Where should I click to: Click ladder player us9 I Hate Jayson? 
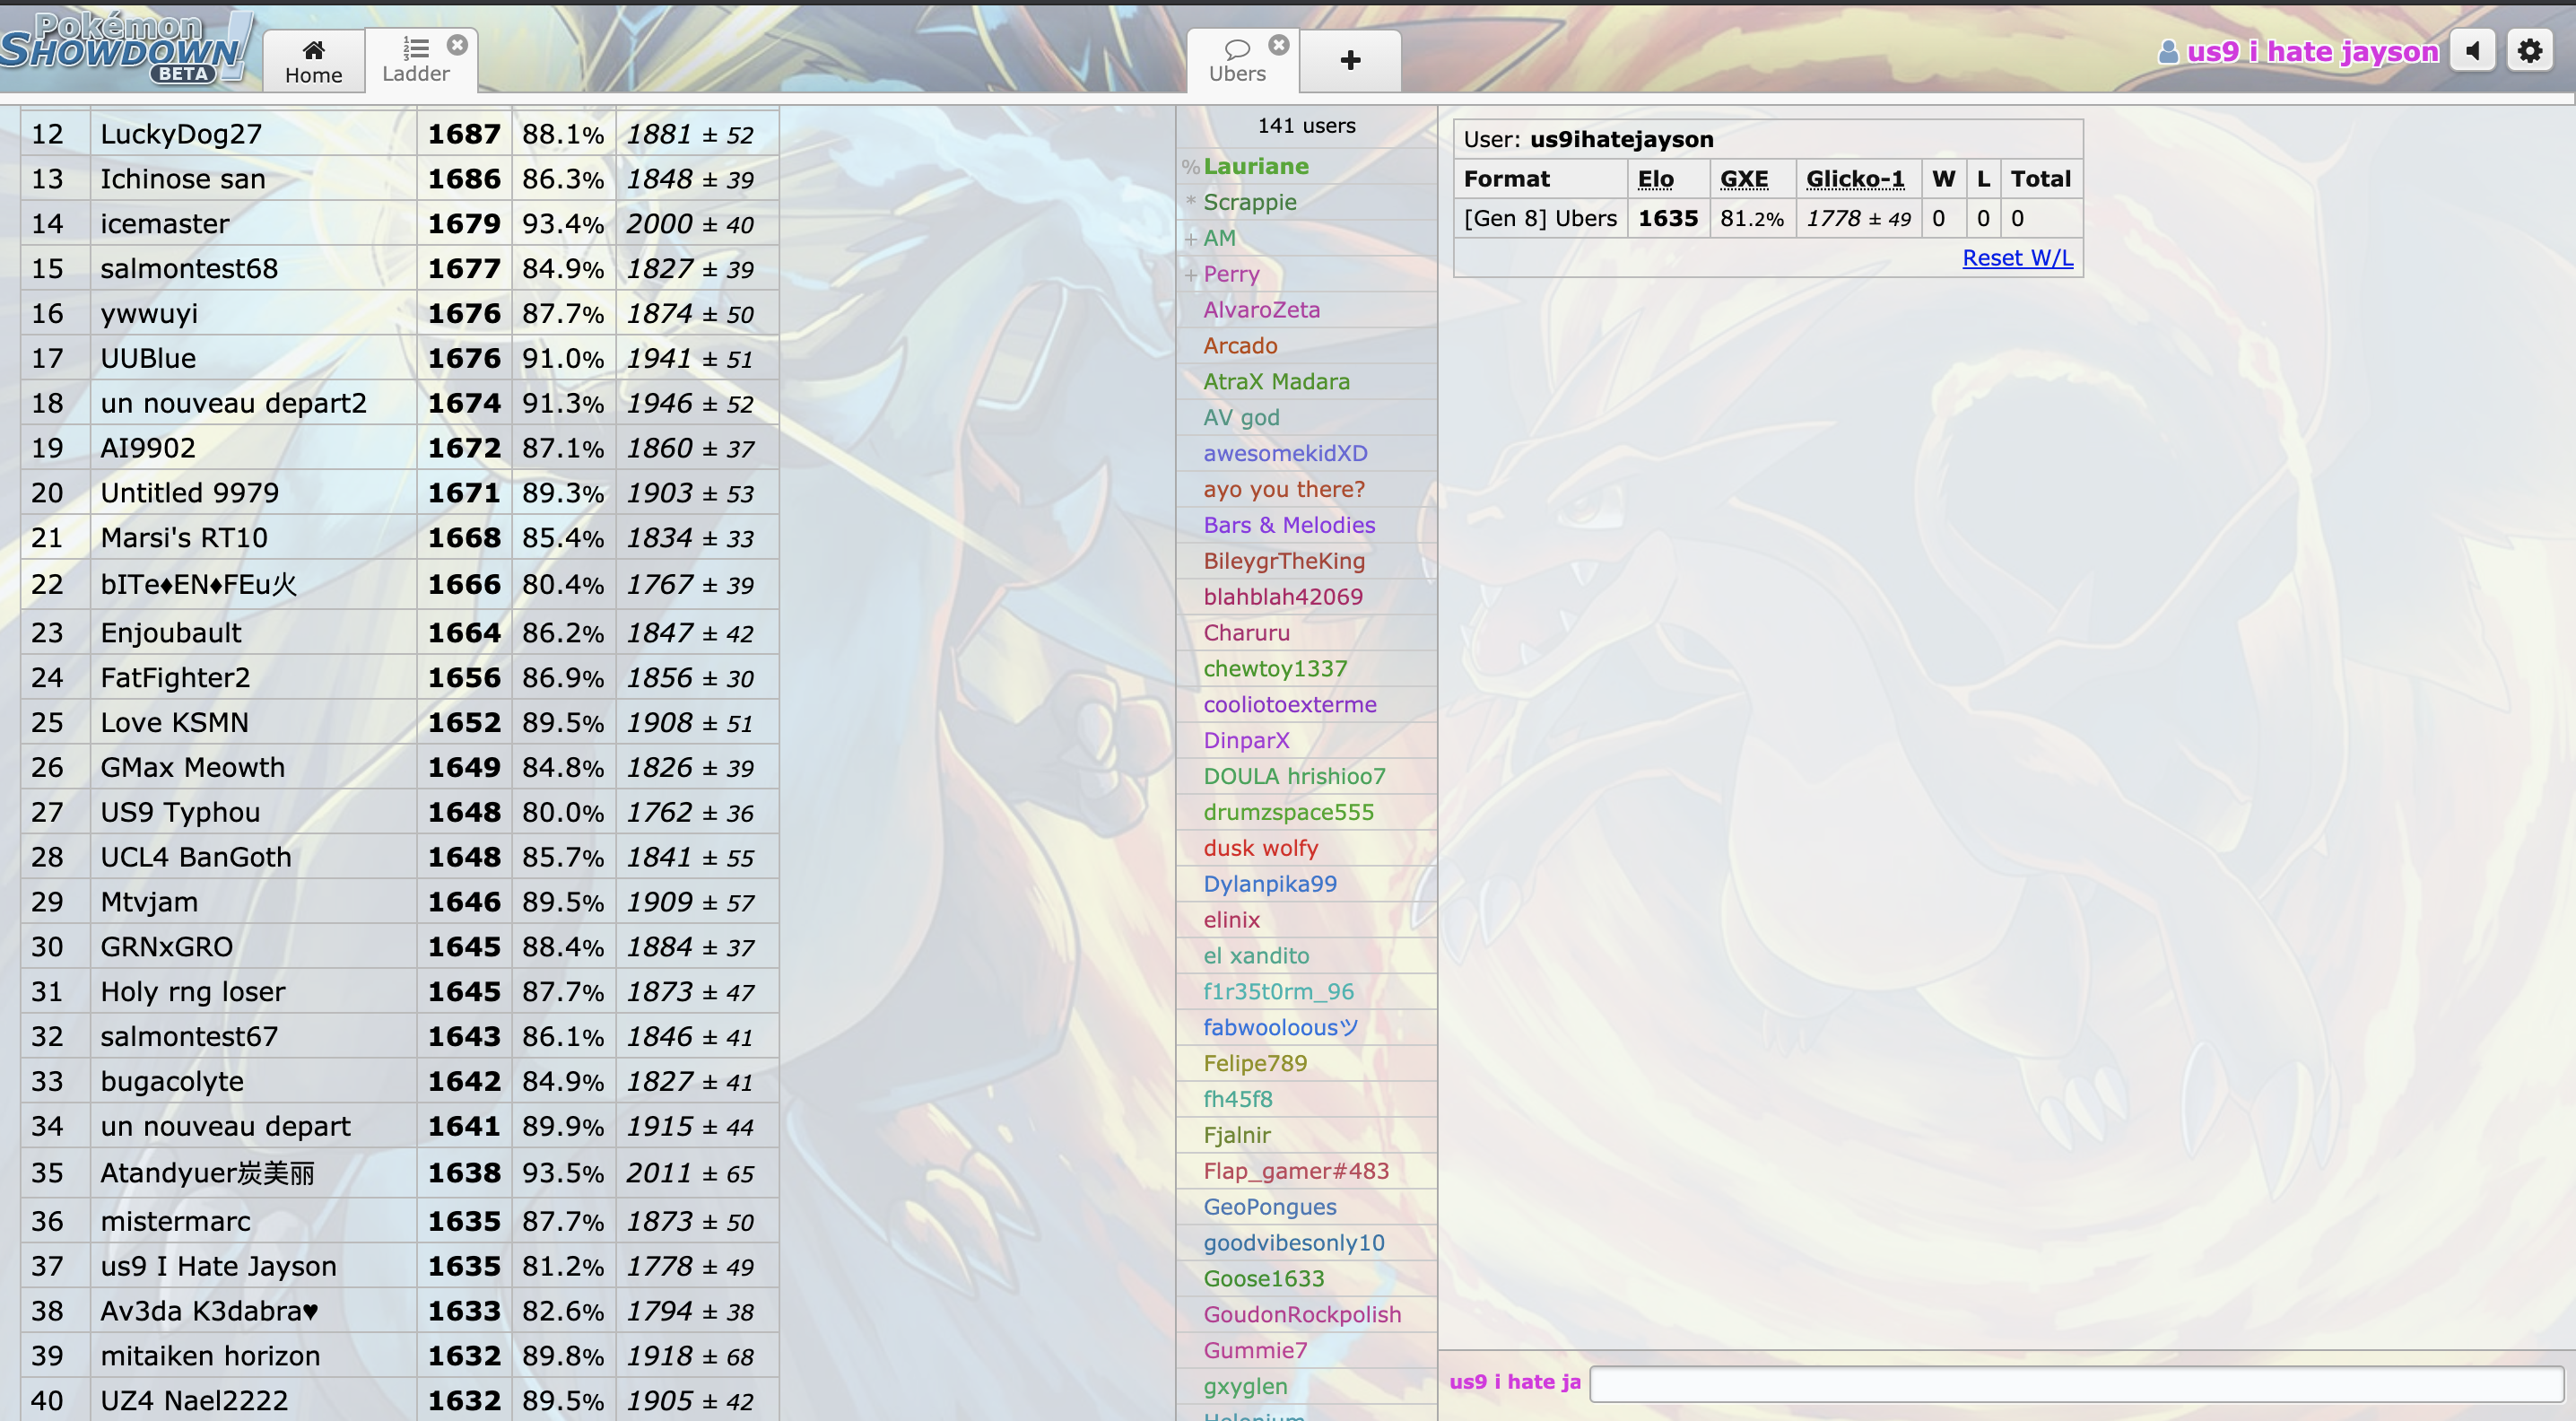point(219,1267)
